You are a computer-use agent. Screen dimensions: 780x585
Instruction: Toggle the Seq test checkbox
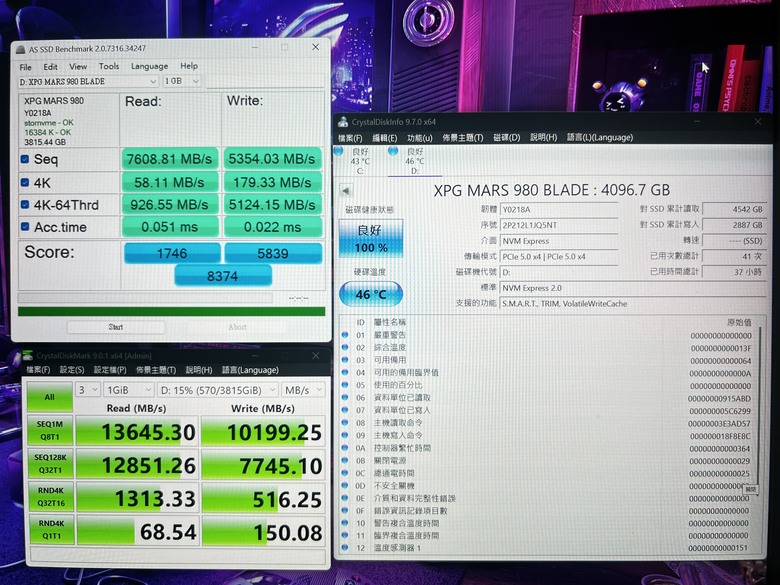(x=24, y=159)
